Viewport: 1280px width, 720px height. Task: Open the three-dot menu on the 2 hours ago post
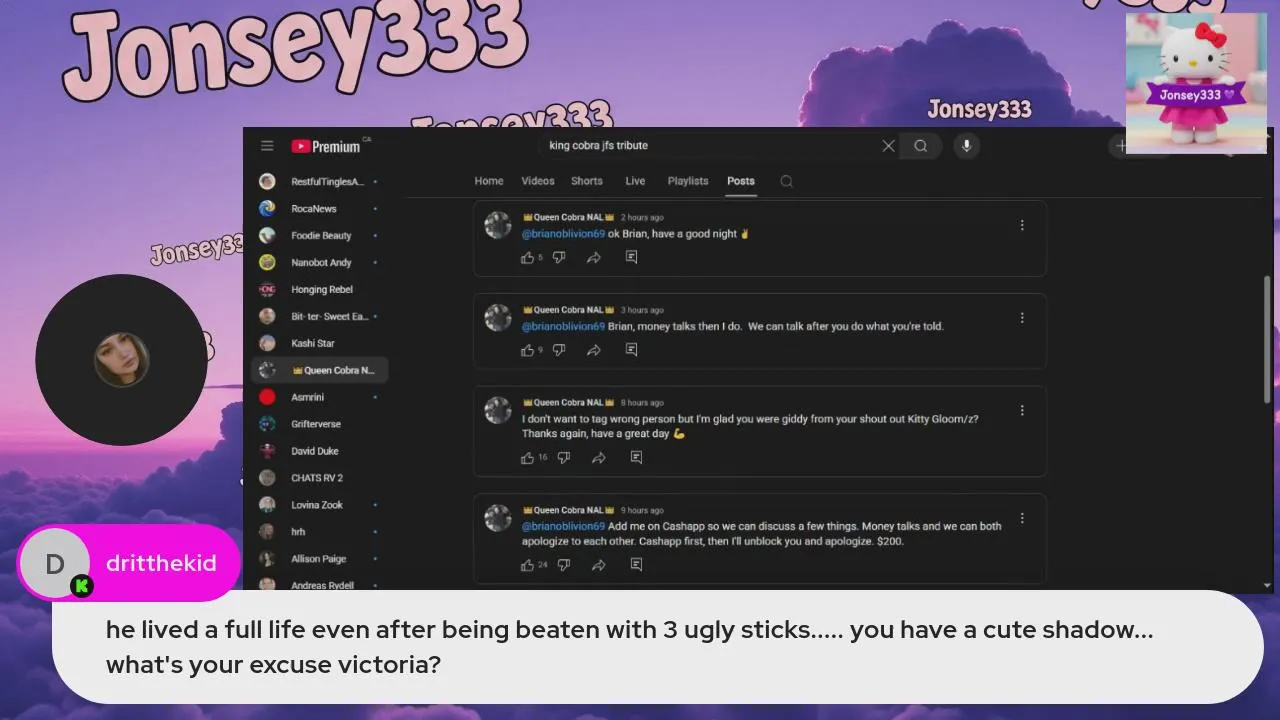[x=1022, y=226]
